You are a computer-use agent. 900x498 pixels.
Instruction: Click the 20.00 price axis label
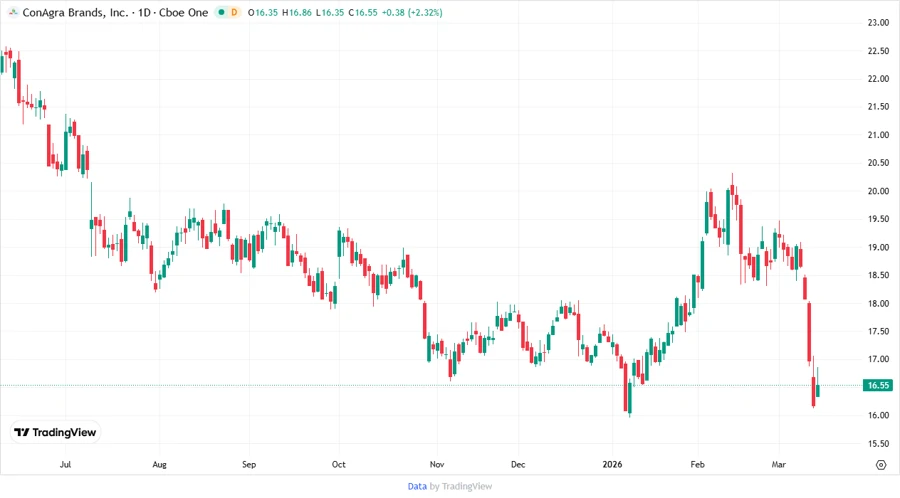pos(878,191)
